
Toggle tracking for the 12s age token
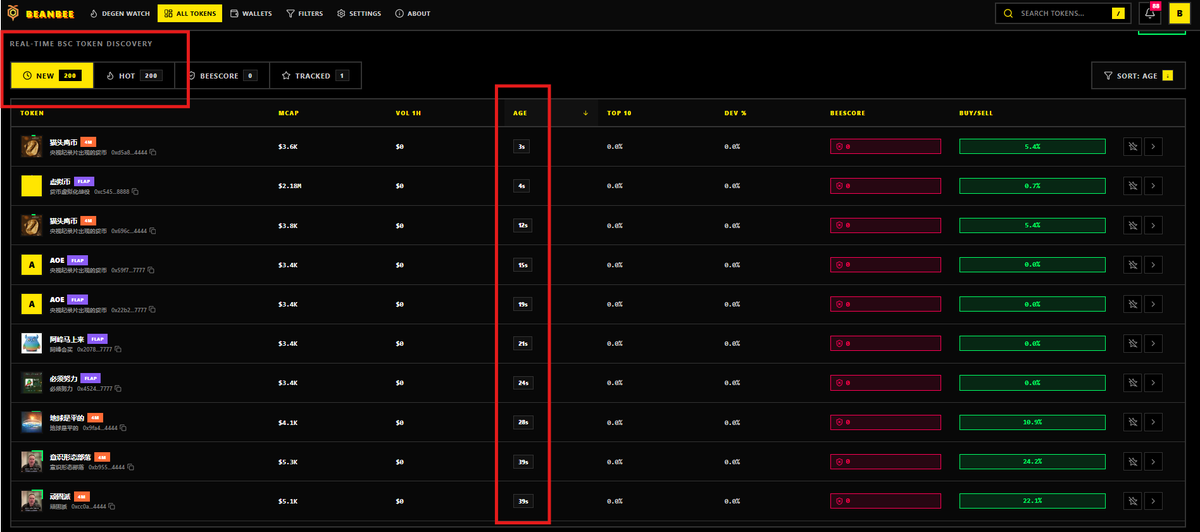[x=1132, y=225]
